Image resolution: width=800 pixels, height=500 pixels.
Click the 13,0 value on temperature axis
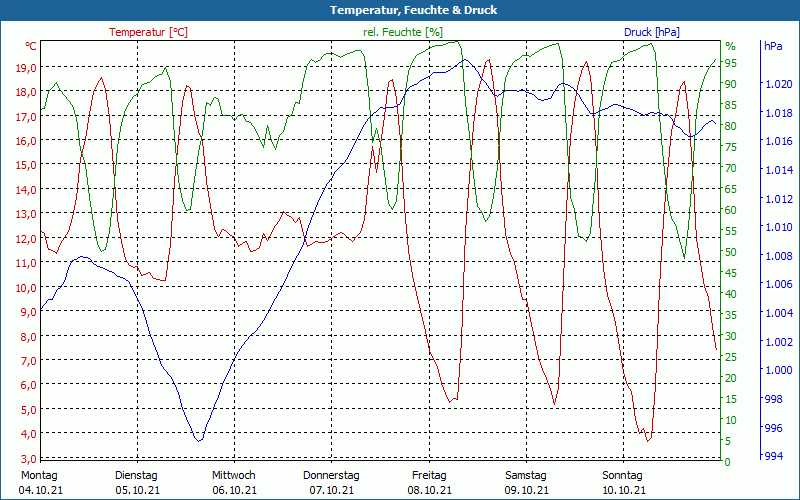26,214
